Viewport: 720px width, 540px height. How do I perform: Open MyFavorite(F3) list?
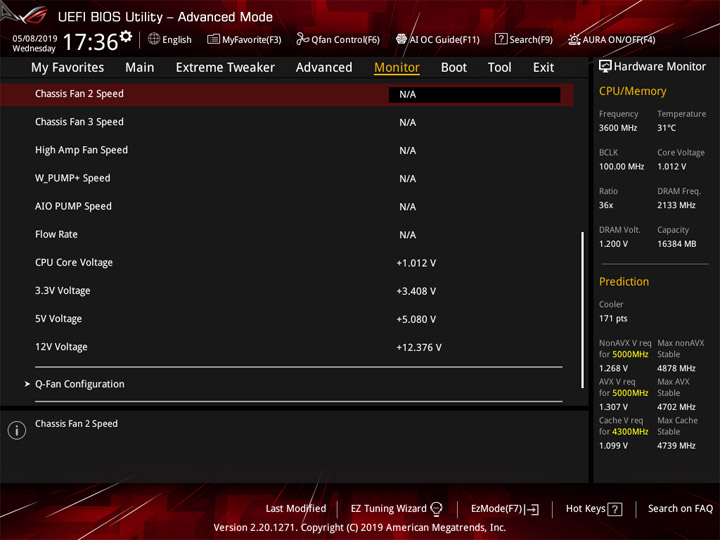point(244,39)
